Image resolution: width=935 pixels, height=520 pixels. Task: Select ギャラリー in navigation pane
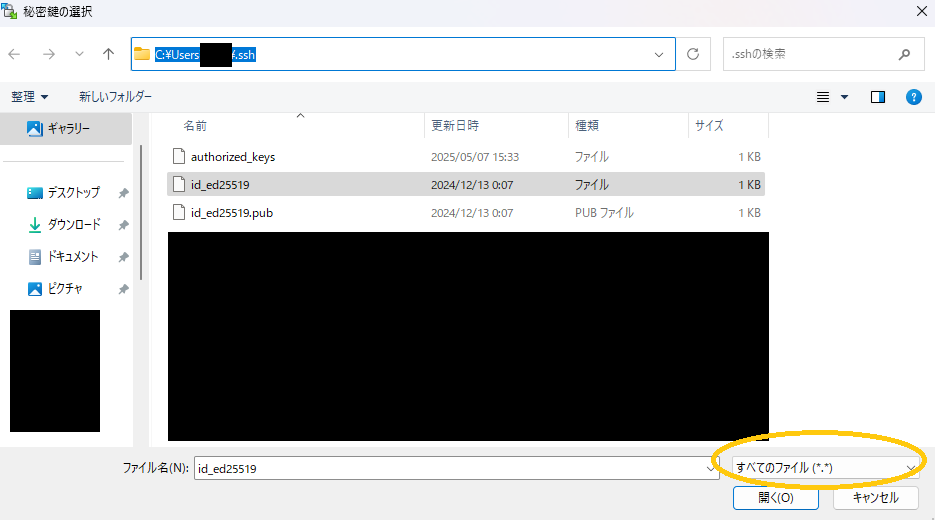(66, 128)
